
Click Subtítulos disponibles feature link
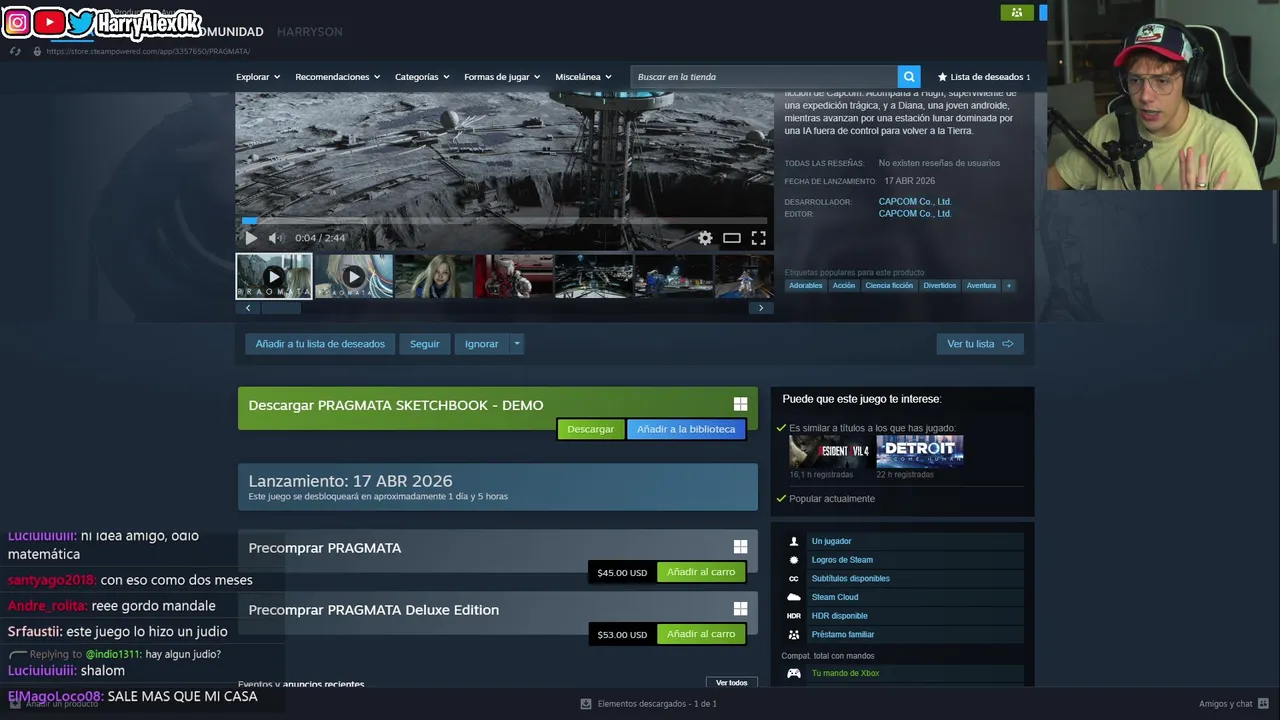click(851, 579)
